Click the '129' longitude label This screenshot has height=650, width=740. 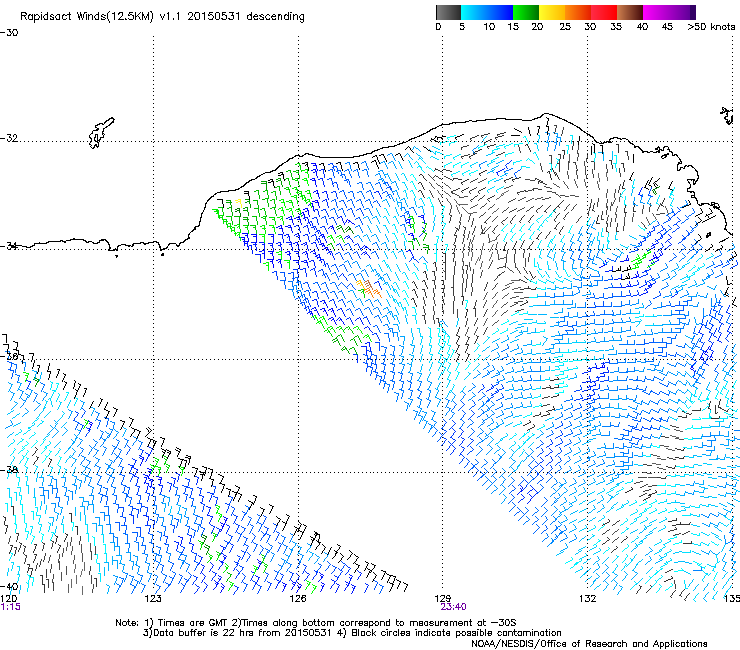442,599
